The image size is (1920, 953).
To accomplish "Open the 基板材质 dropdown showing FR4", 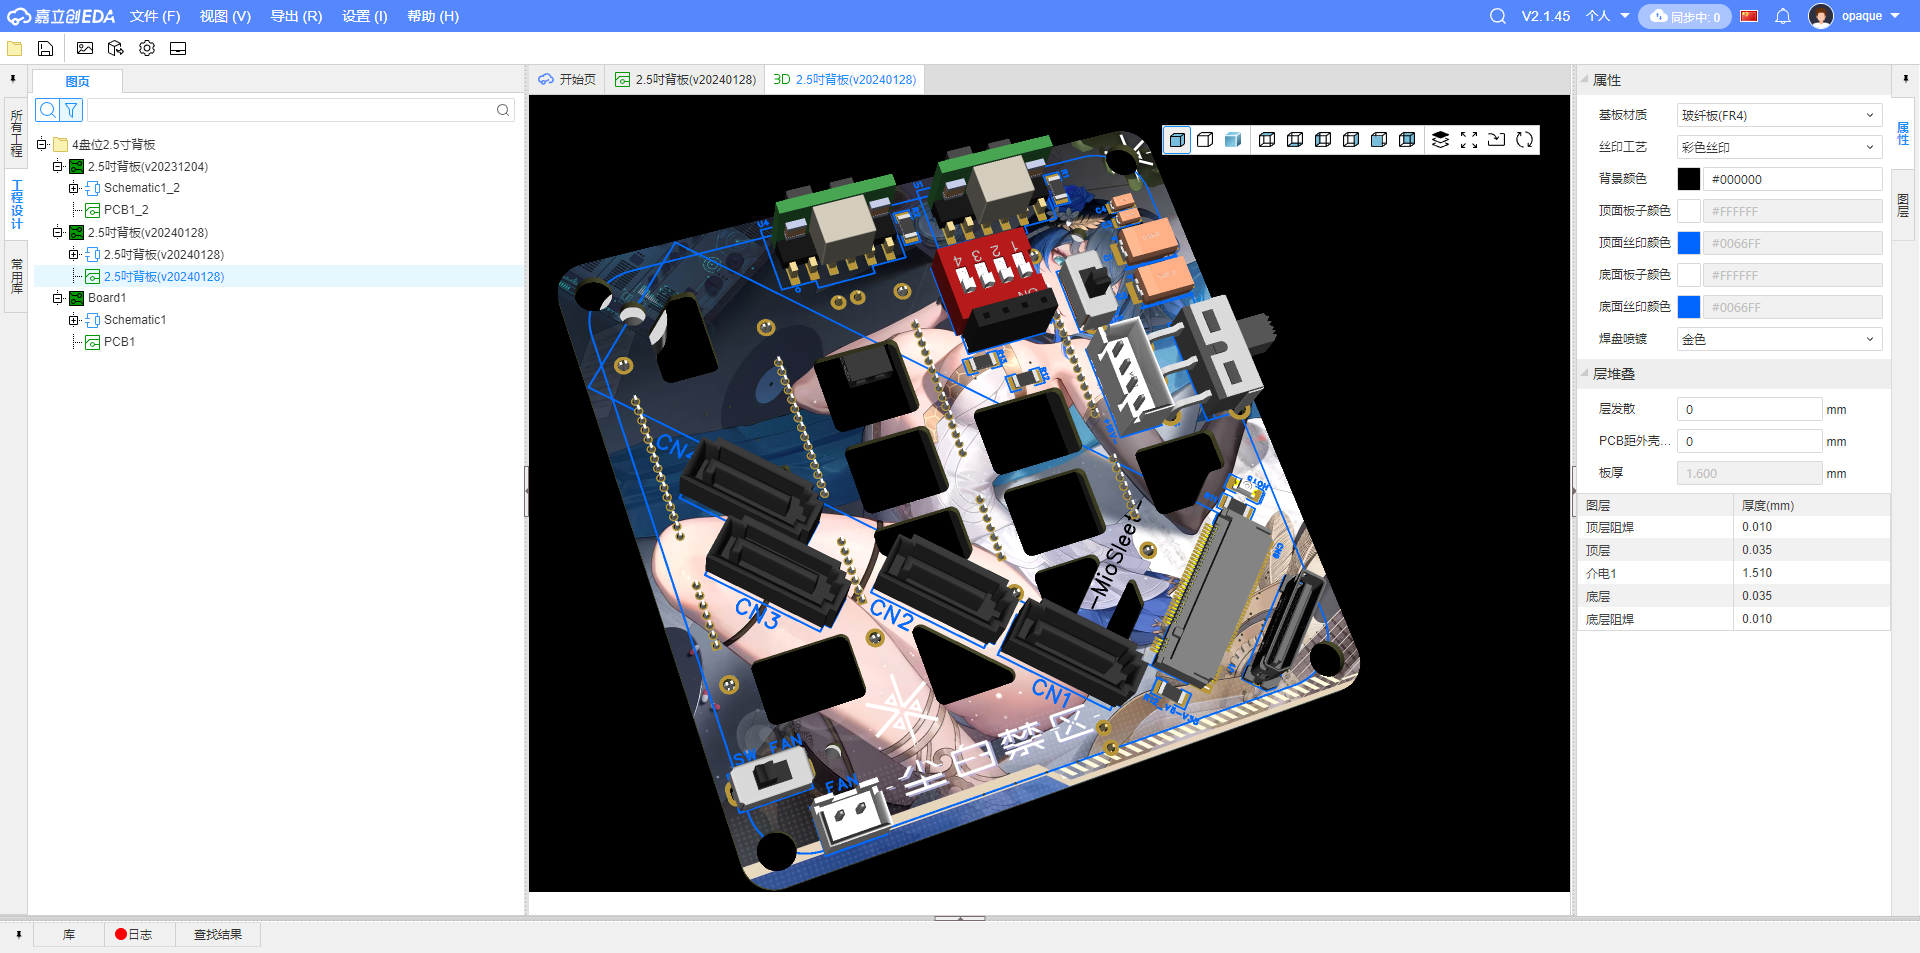I will 1778,115.
